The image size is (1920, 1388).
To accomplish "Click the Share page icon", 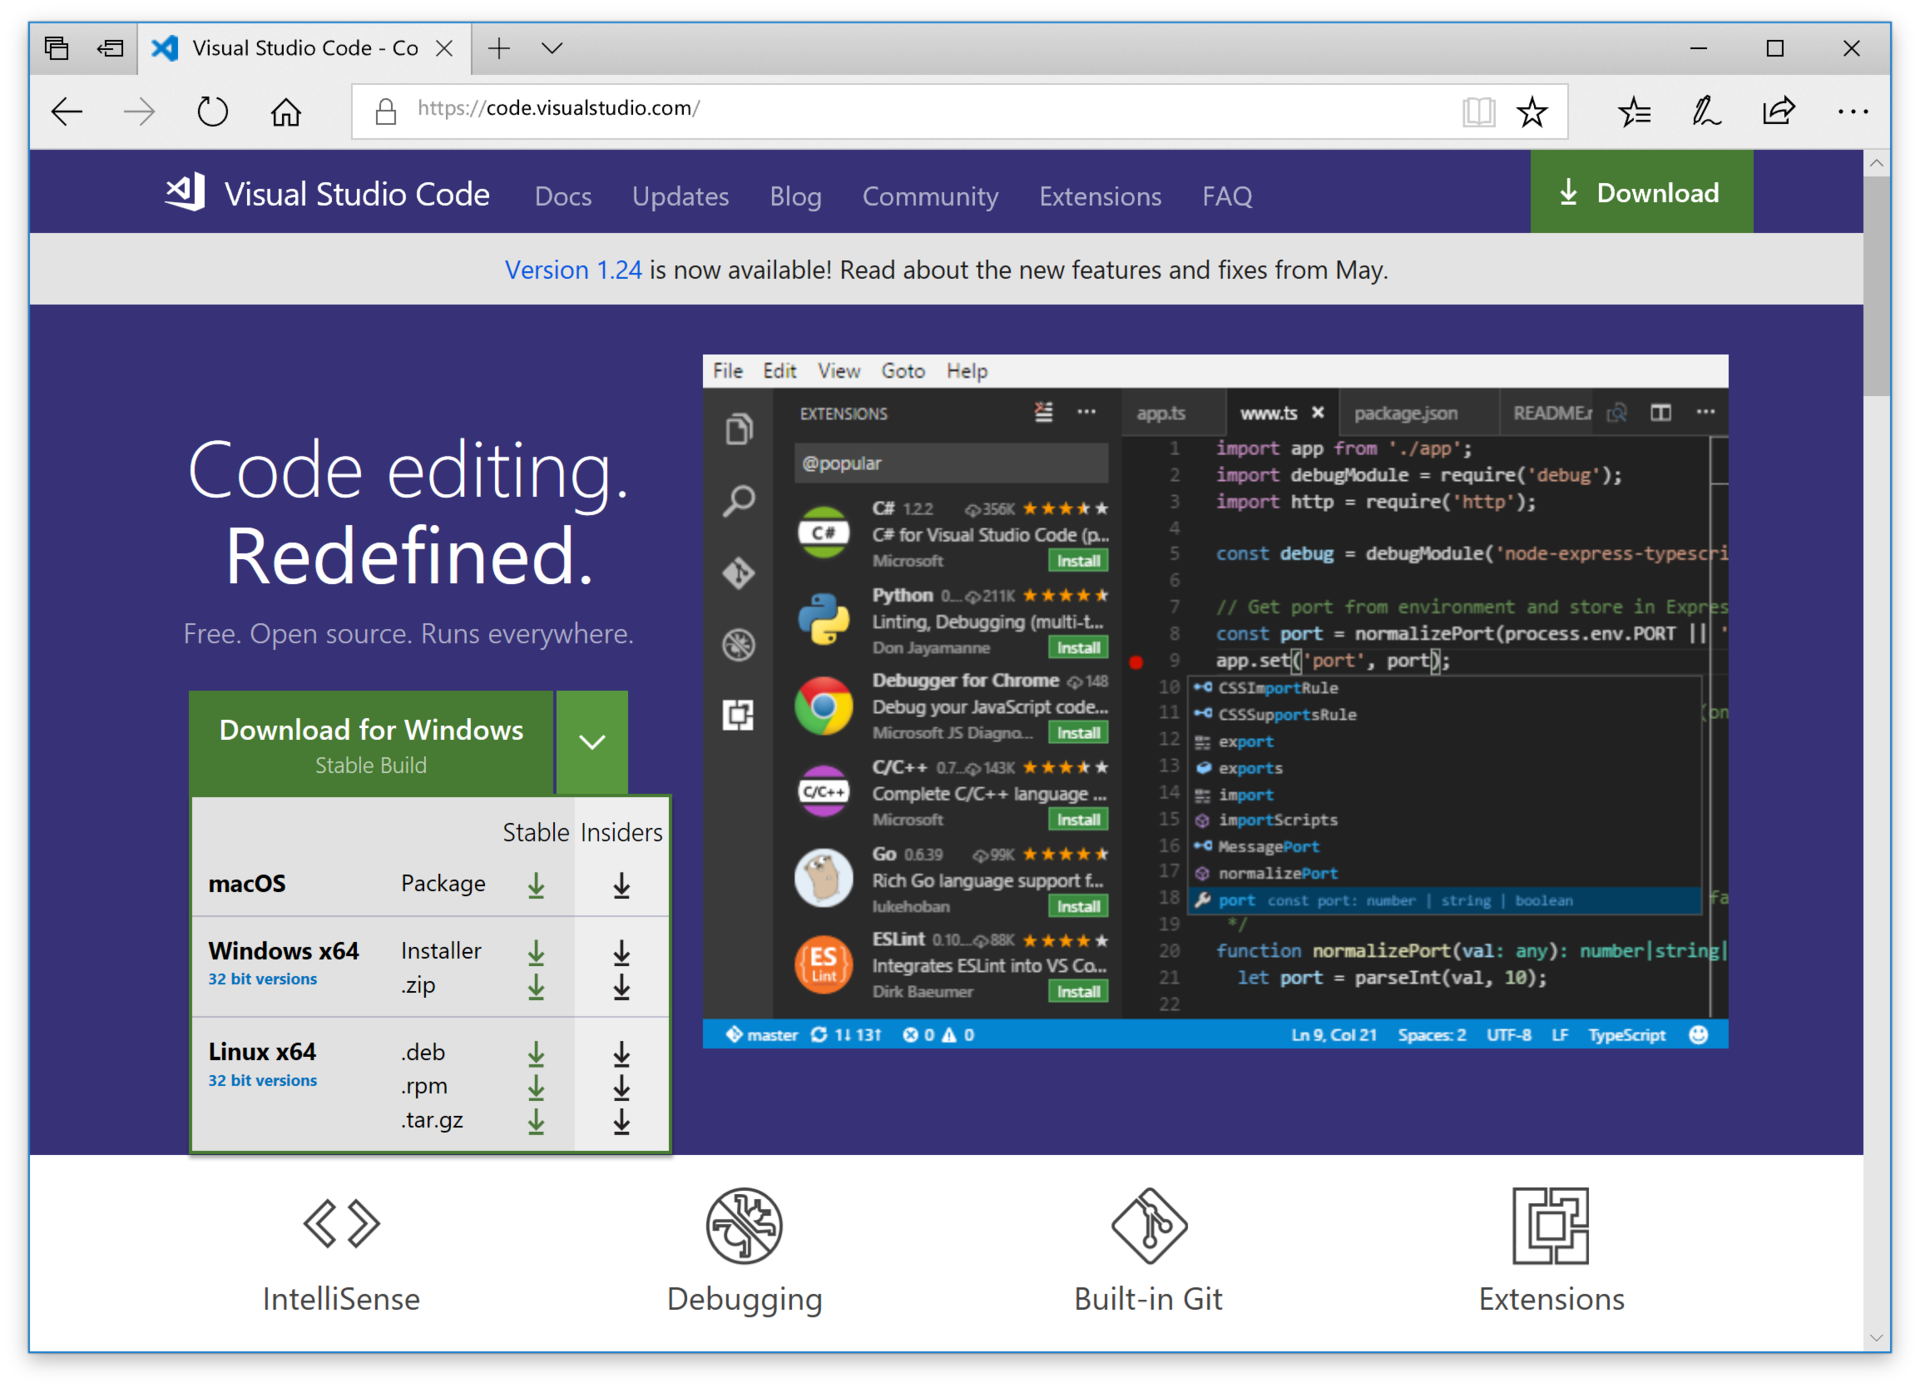I will tap(1779, 111).
